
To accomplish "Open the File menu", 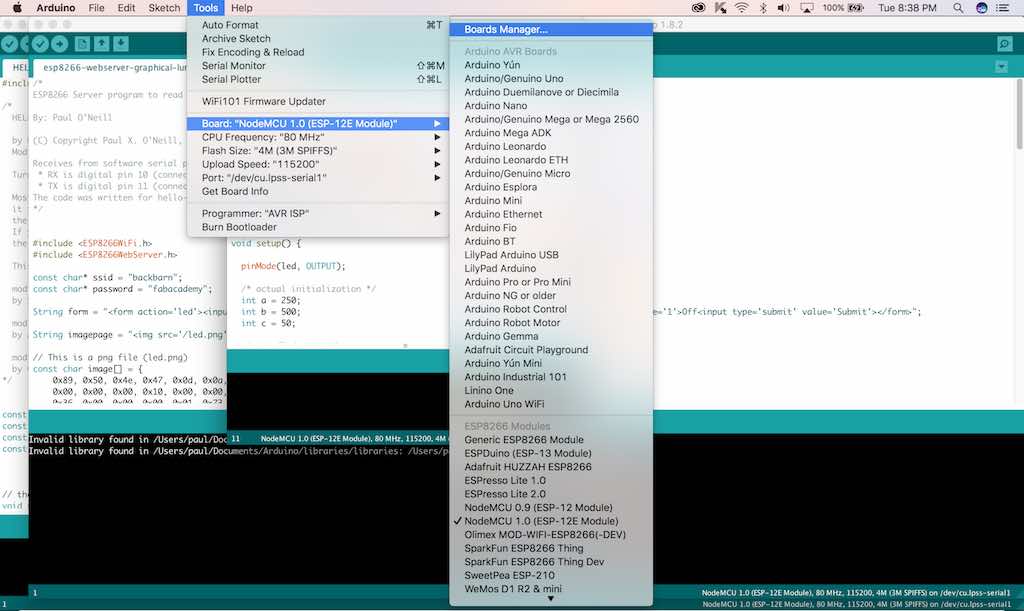I will (x=96, y=8).
